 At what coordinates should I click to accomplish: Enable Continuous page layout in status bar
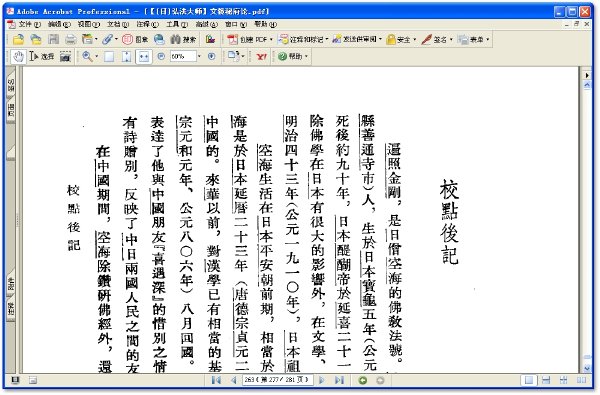tap(546, 380)
